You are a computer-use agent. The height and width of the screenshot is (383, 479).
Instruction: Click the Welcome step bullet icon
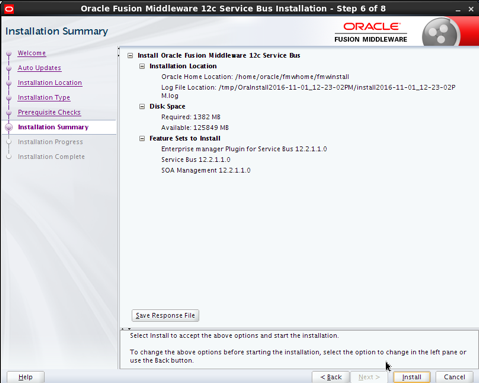pyautogui.click(x=9, y=54)
